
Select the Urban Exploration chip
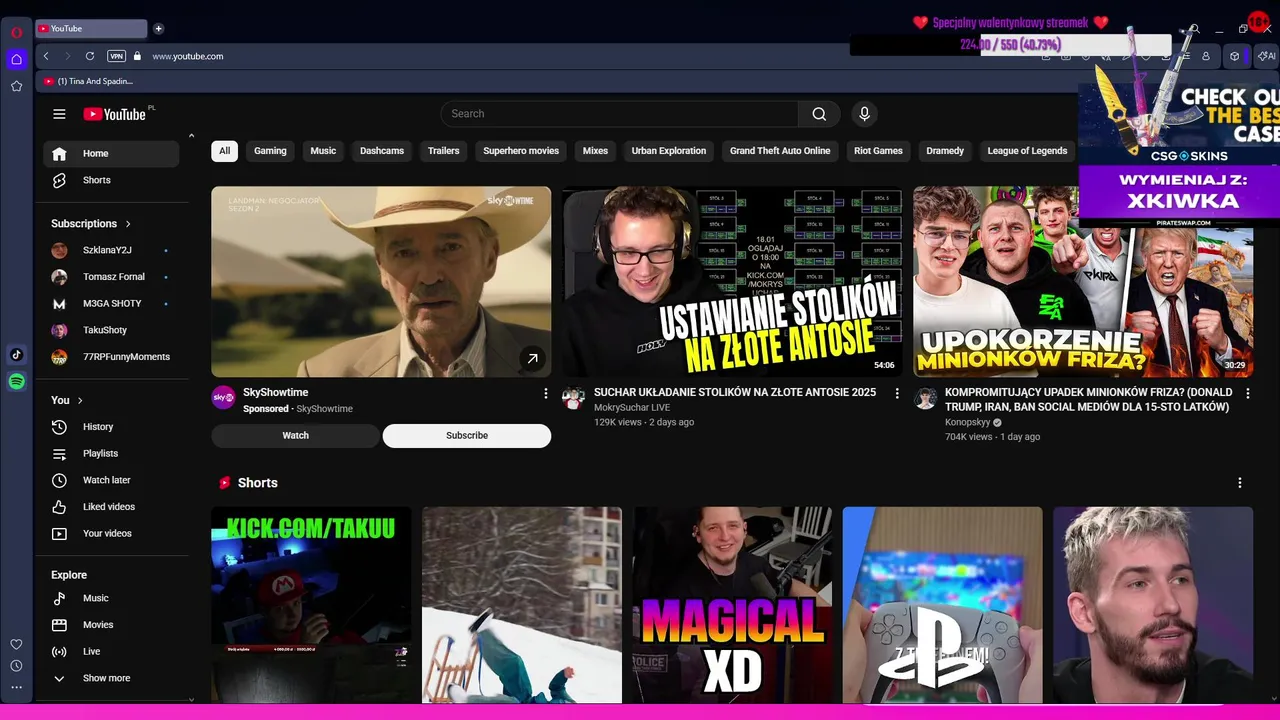(x=669, y=151)
